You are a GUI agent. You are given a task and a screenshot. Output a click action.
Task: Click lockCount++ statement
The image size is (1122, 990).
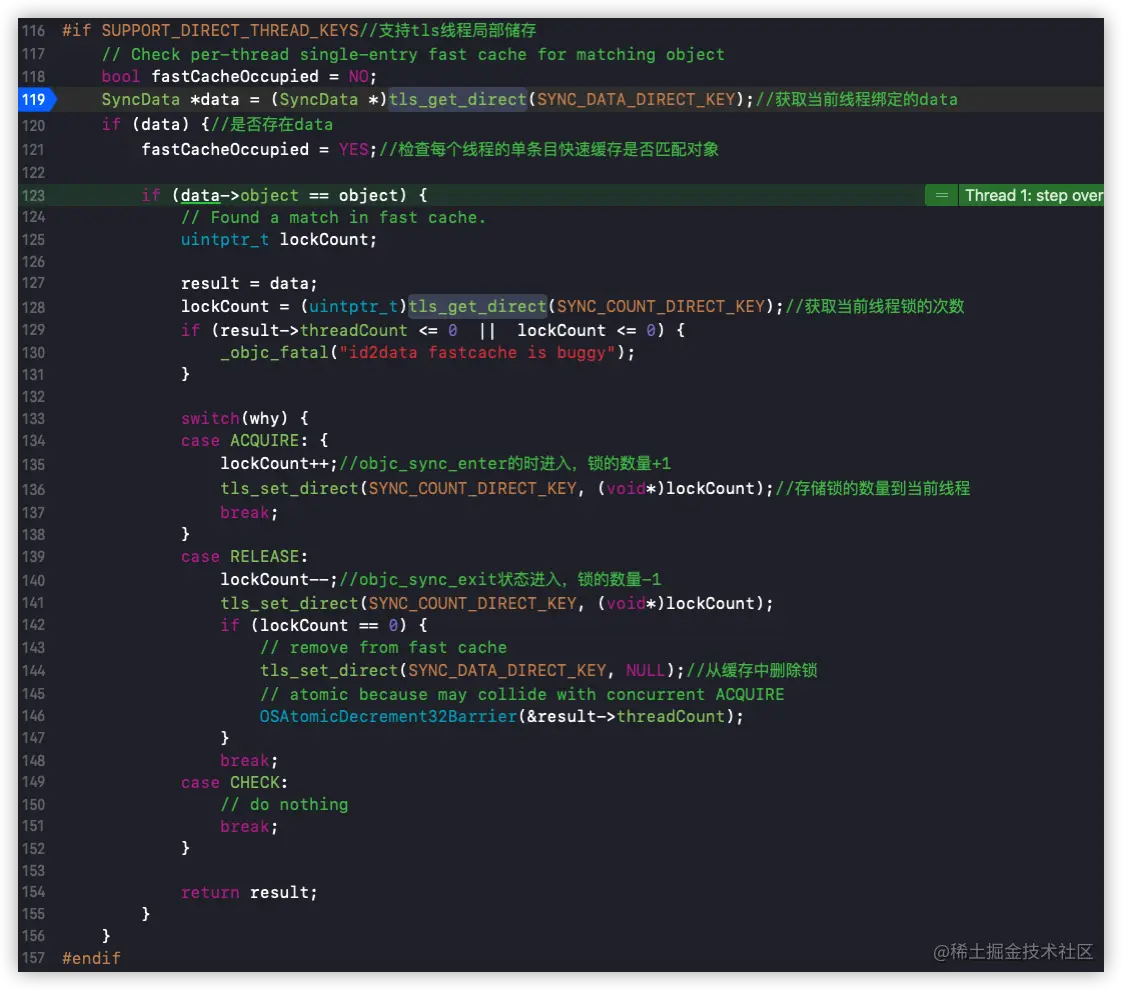(x=279, y=464)
